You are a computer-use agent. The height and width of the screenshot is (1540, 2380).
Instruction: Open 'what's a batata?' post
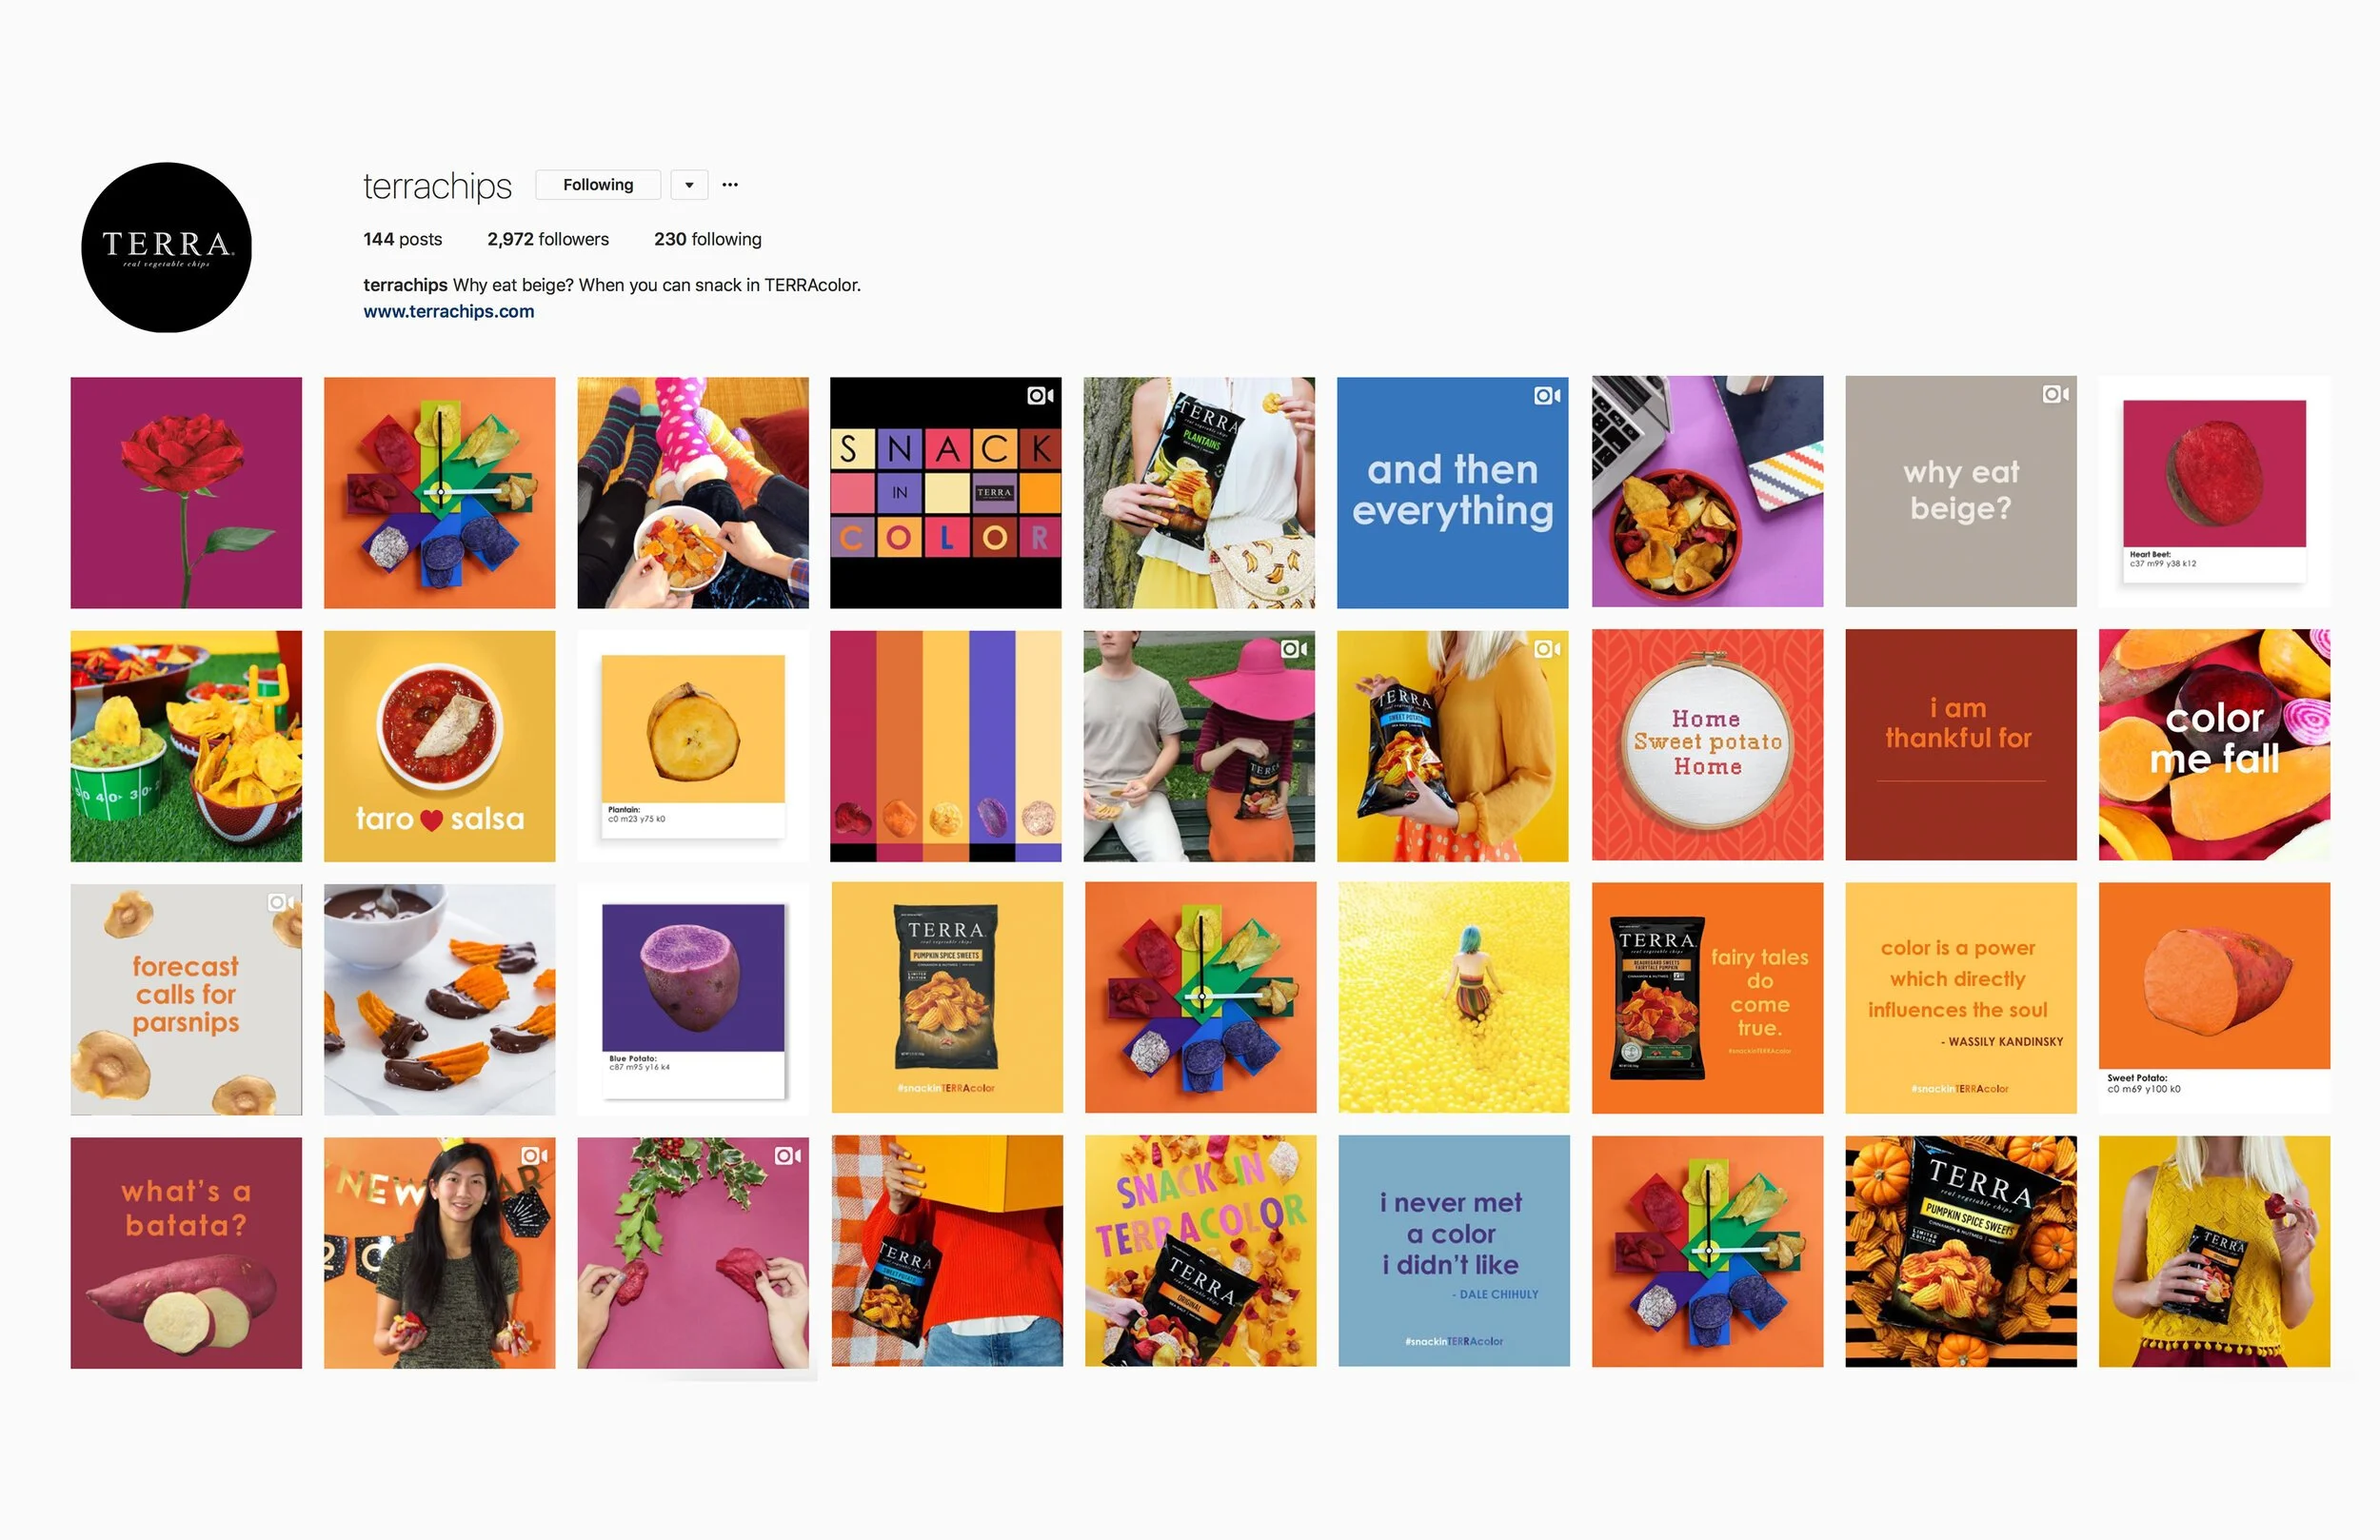tap(186, 1252)
